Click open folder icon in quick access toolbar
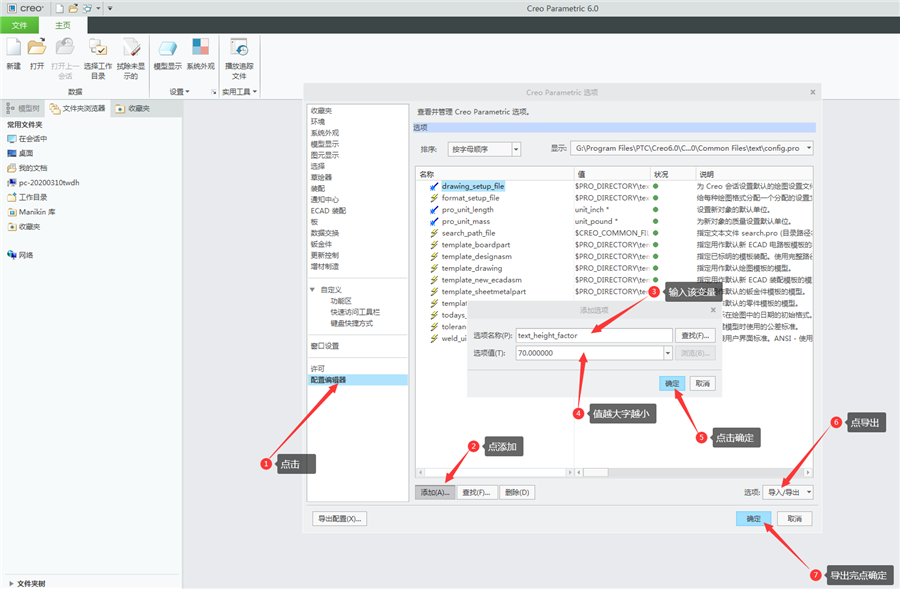Screen dimensions: 900x589 pos(73,9)
